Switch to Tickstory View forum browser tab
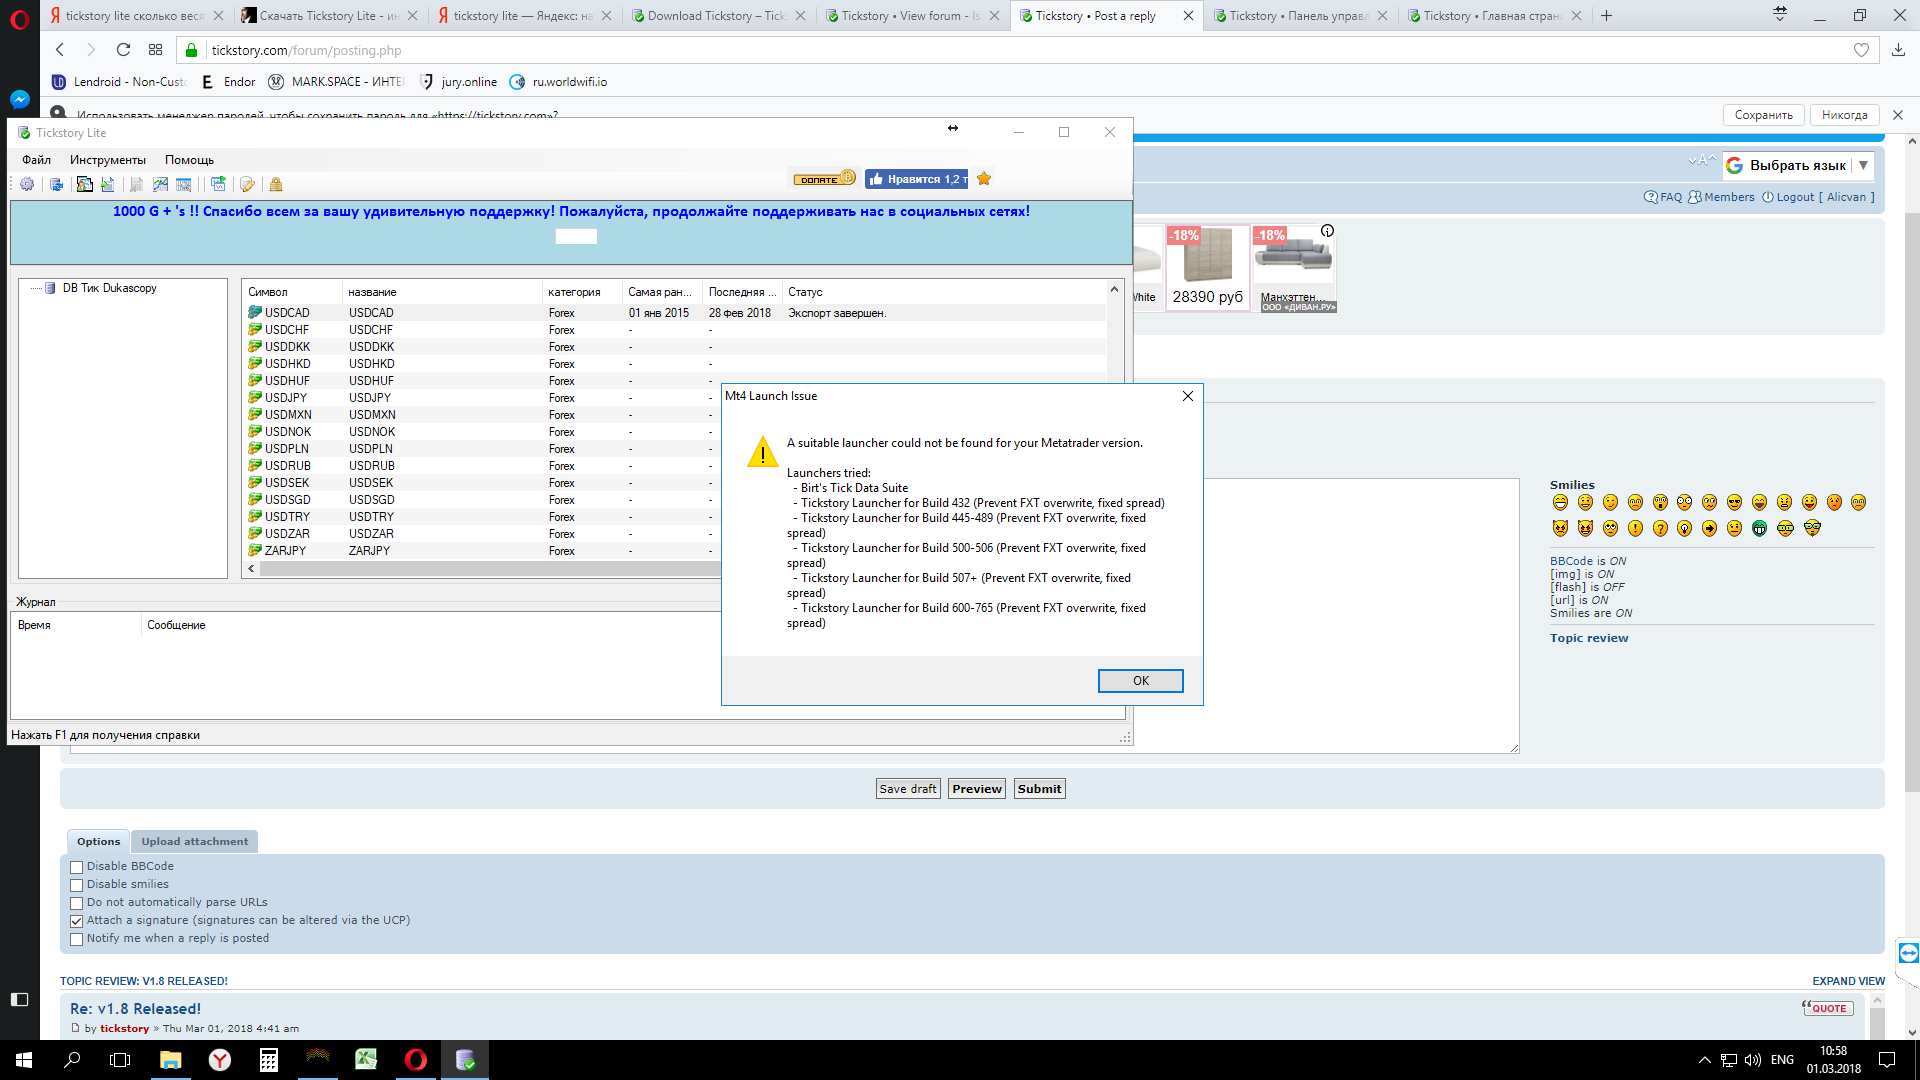The height and width of the screenshot is (1080, 1920). click(911, 16)
